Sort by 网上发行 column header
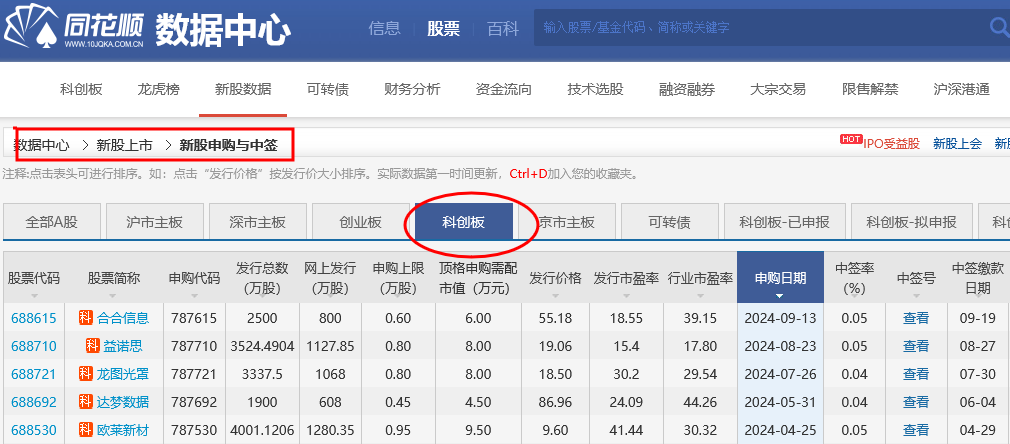This screenshot has width=1010, height=444. coord(330,278)
